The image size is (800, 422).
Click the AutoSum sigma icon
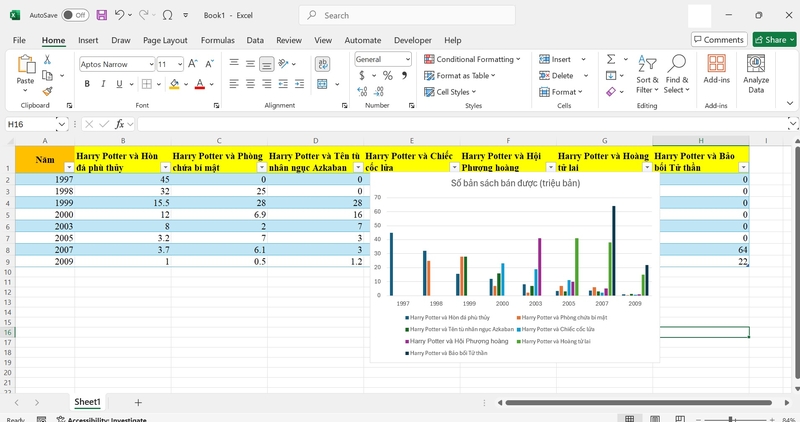tap(611, 59)
